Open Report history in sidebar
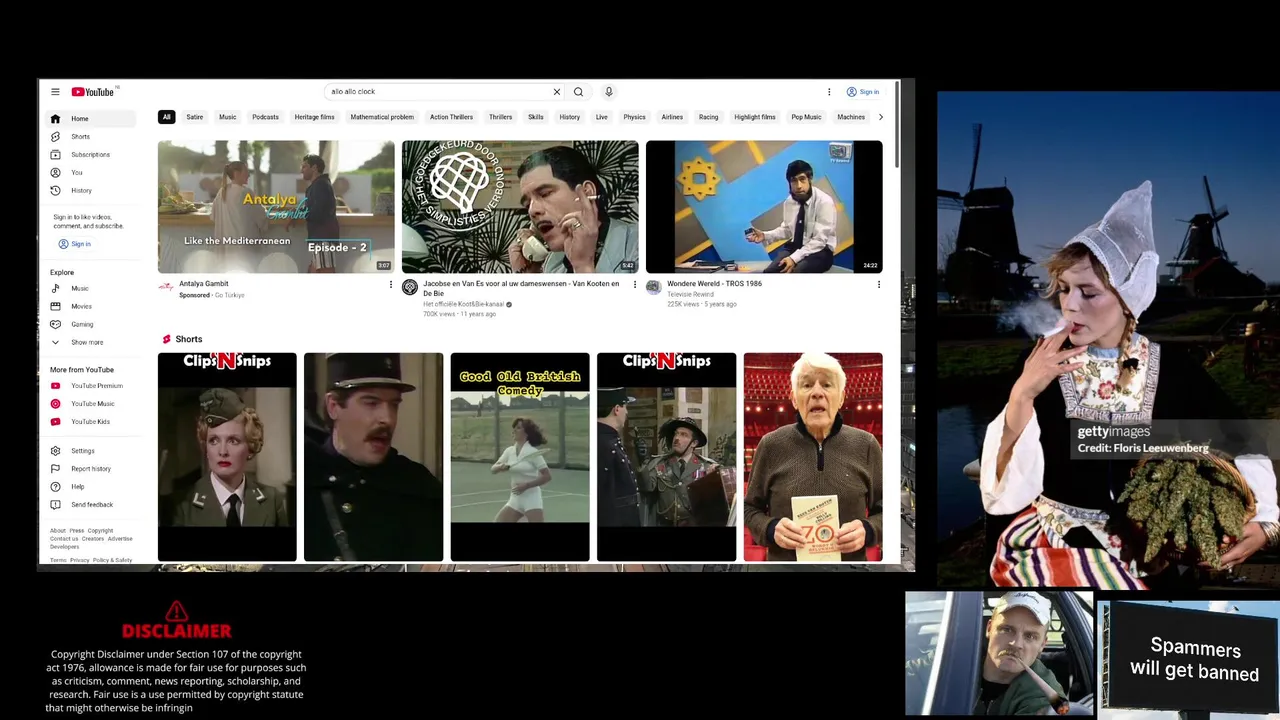 click(92, 469)
